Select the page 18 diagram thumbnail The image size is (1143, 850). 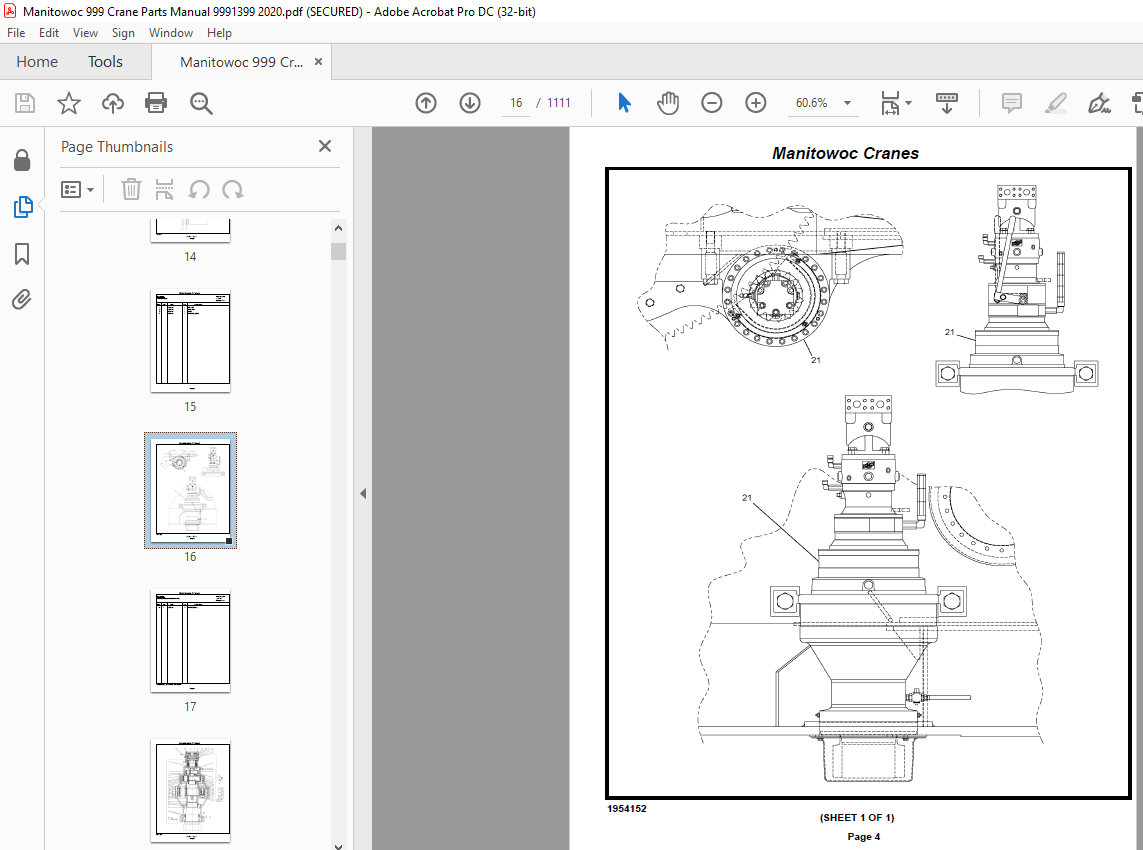[190, 791]
